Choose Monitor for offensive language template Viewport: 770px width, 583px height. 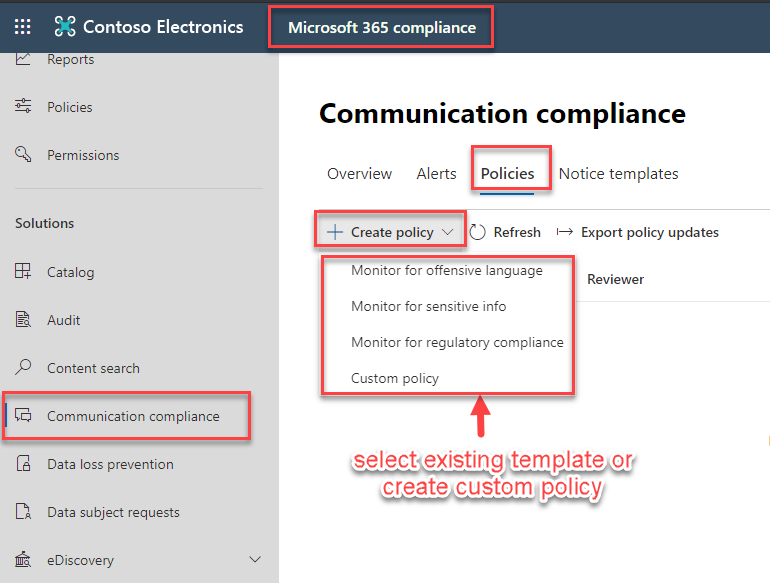coord(446,270)
